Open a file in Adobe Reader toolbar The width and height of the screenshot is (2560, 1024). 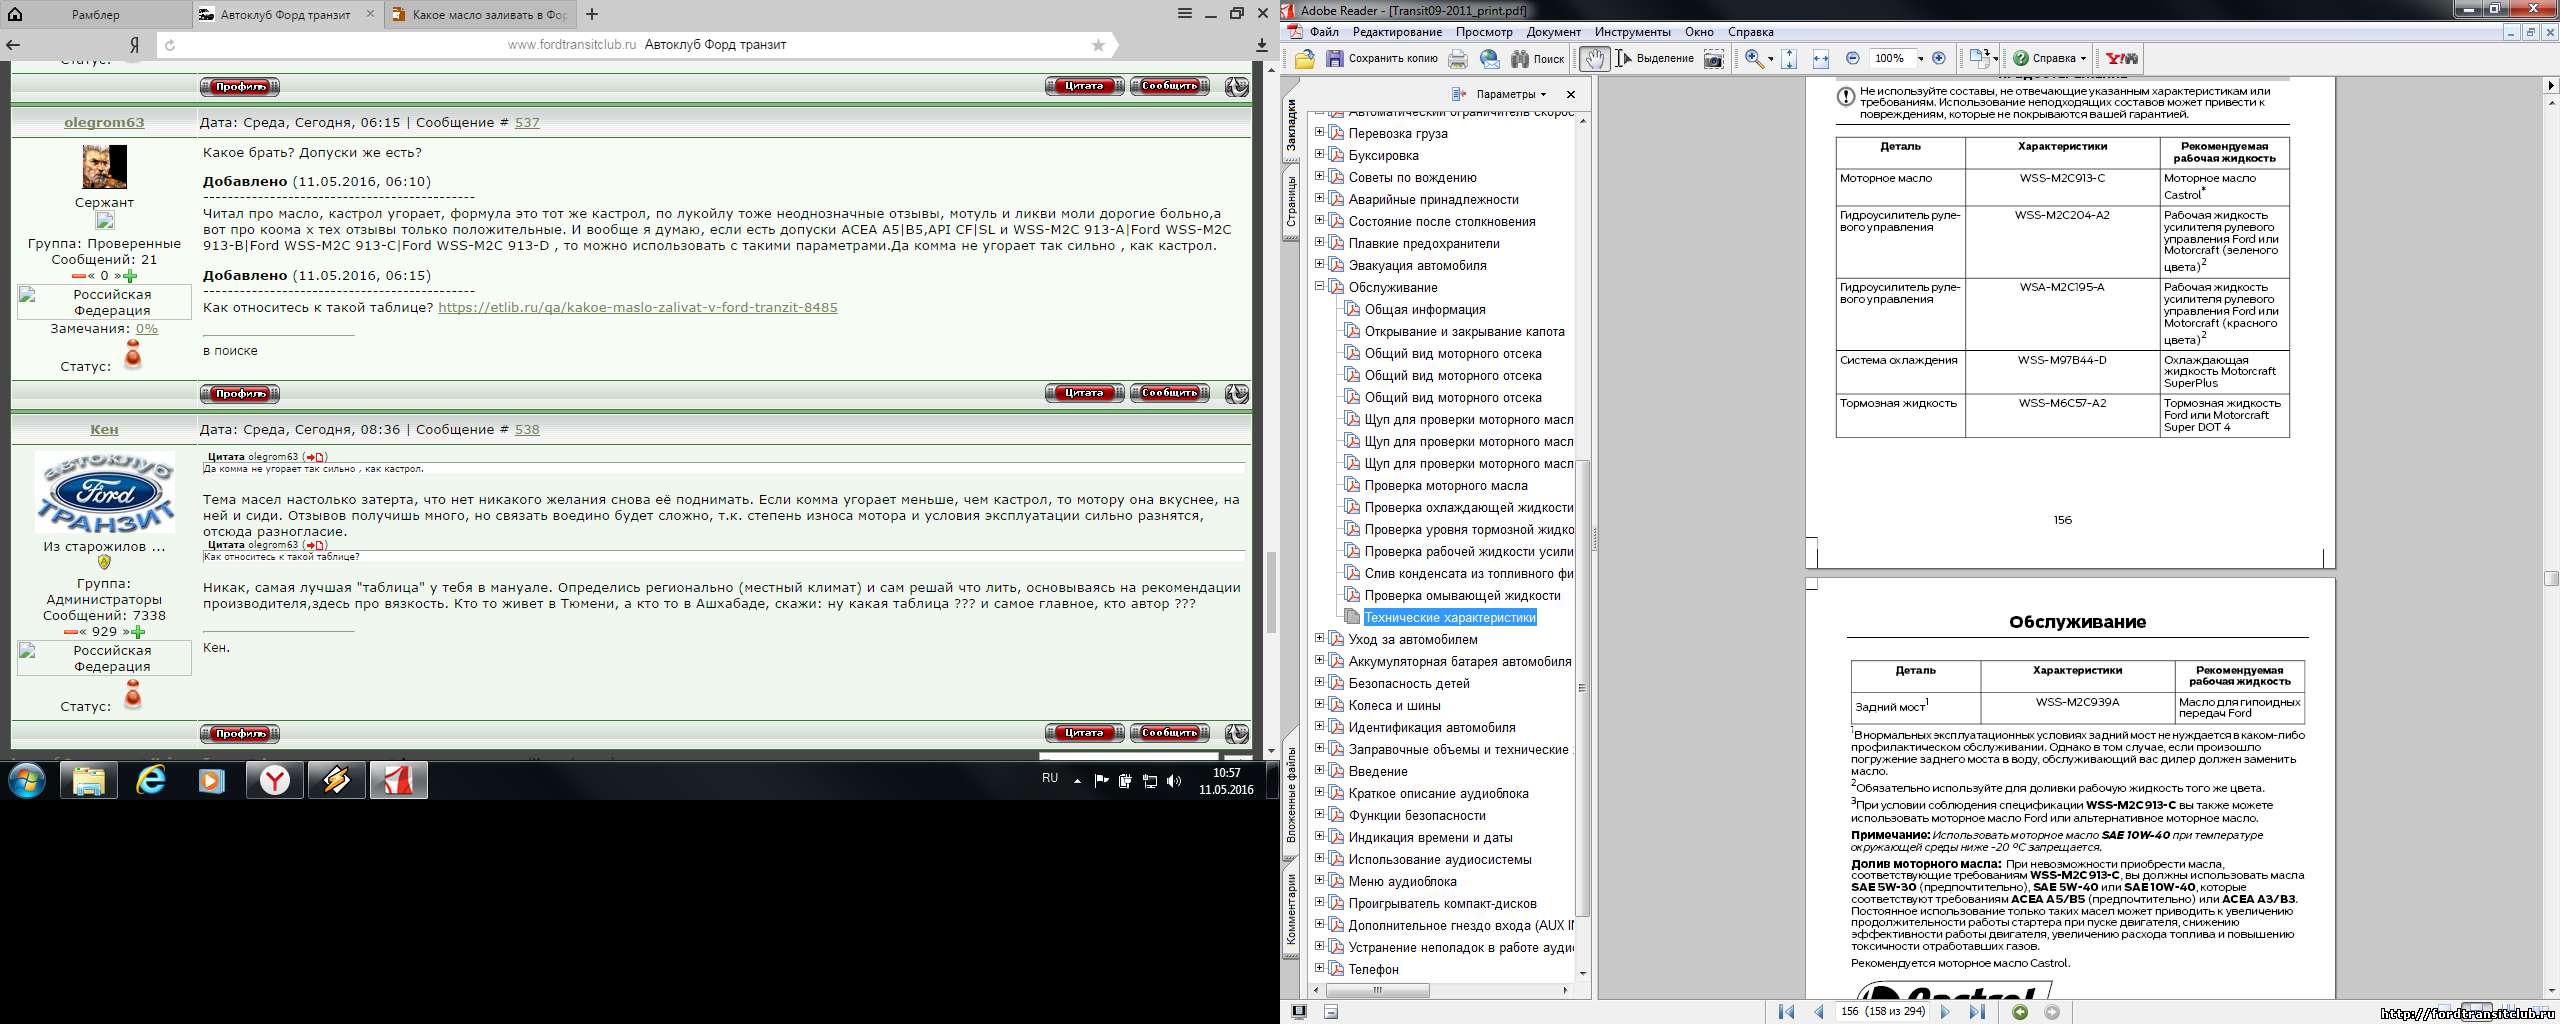point(1305,59)
